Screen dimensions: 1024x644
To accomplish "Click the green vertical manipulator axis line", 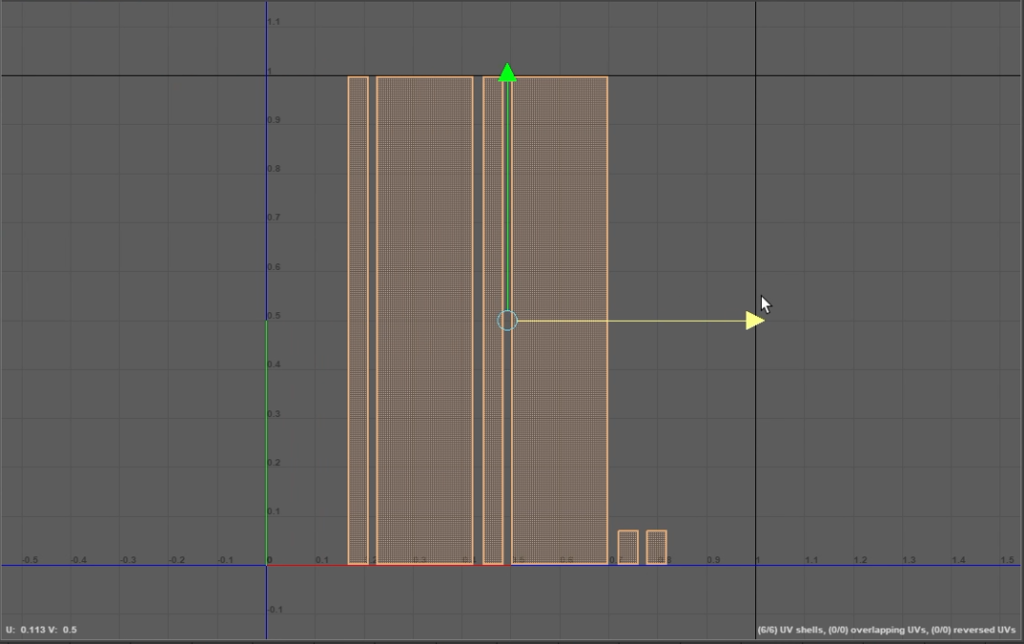I will [507, 200].
